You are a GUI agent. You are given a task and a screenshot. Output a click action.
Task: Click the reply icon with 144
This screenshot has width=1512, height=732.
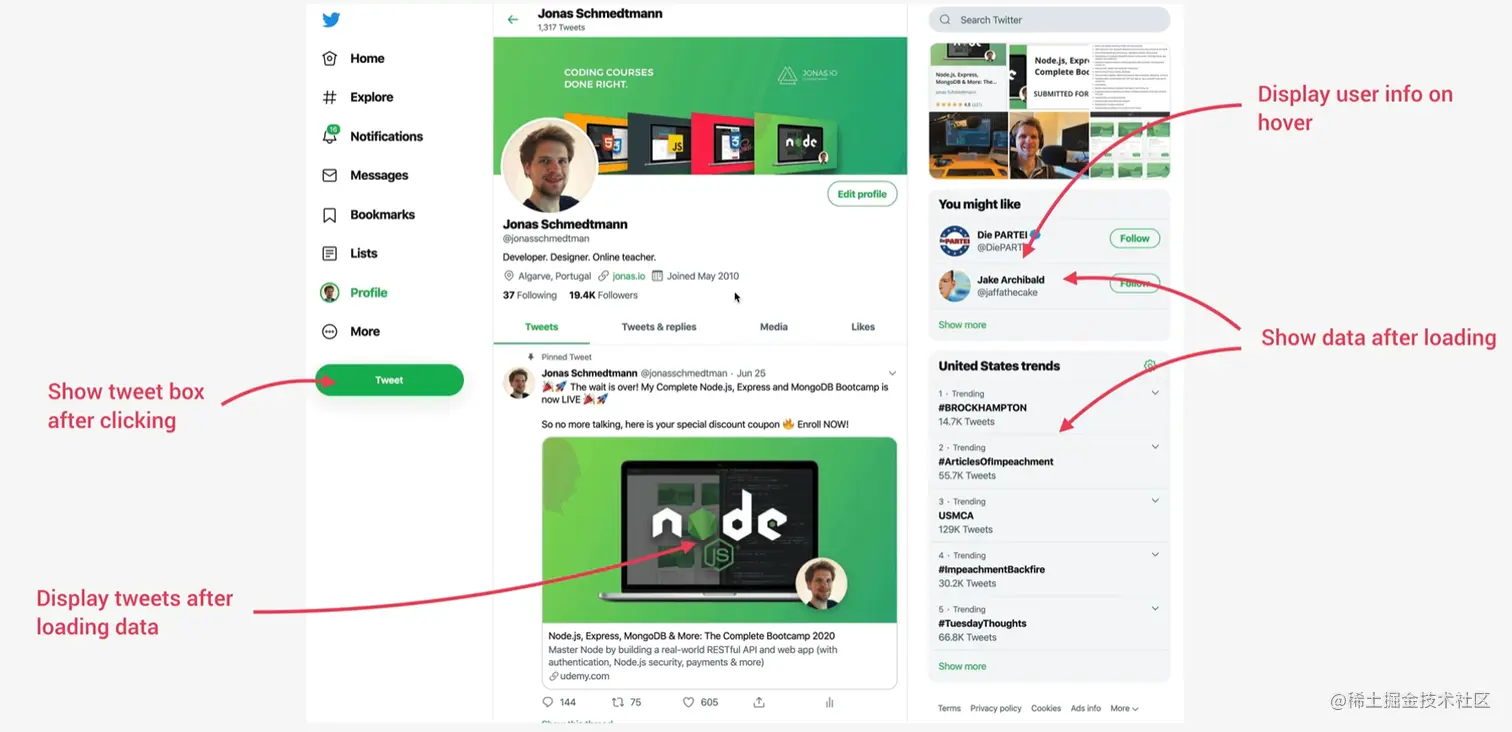click(x=547, y=702)
